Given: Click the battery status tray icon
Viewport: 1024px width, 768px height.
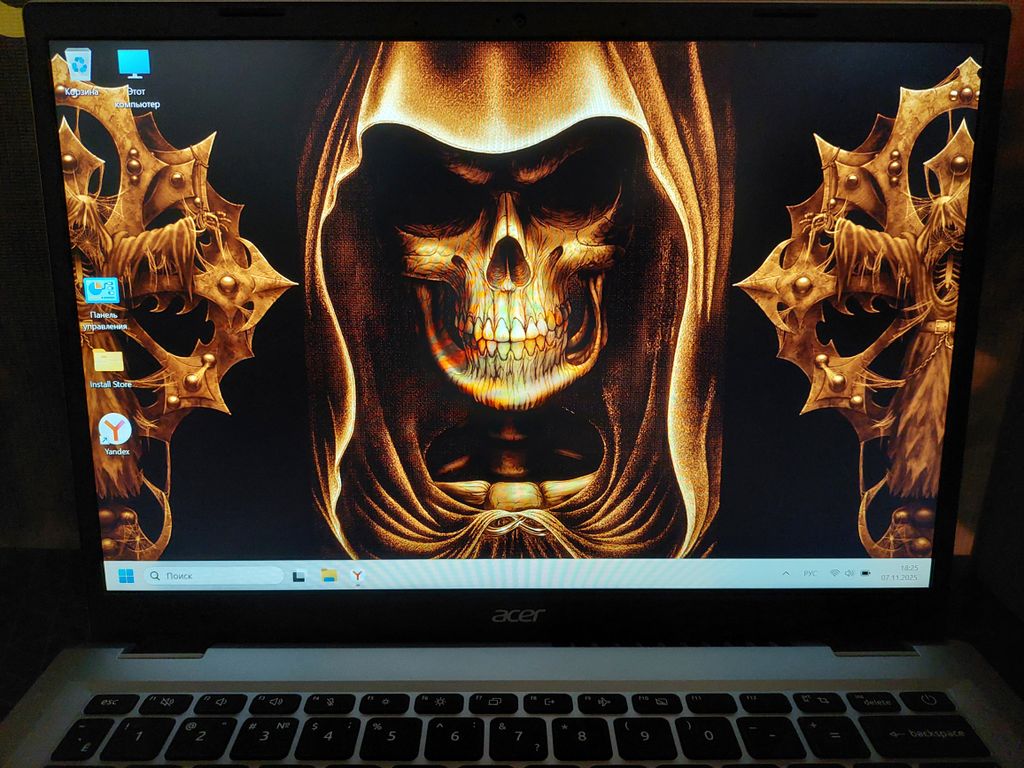Looking at the screenshot, I should tap(865, 573).
